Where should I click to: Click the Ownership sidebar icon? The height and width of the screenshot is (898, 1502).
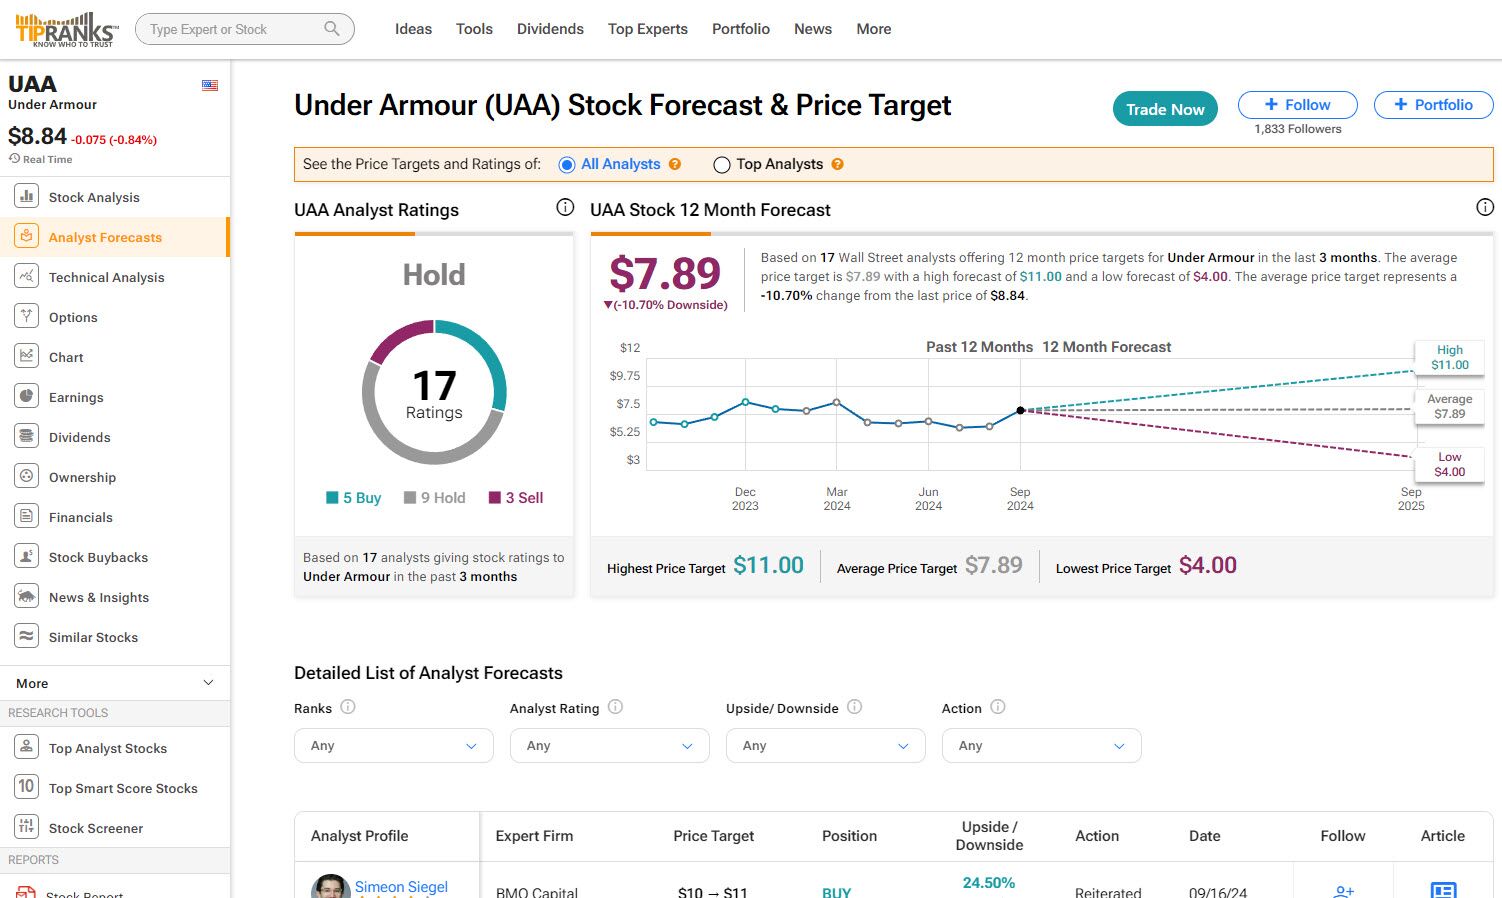tap(27, 476)
